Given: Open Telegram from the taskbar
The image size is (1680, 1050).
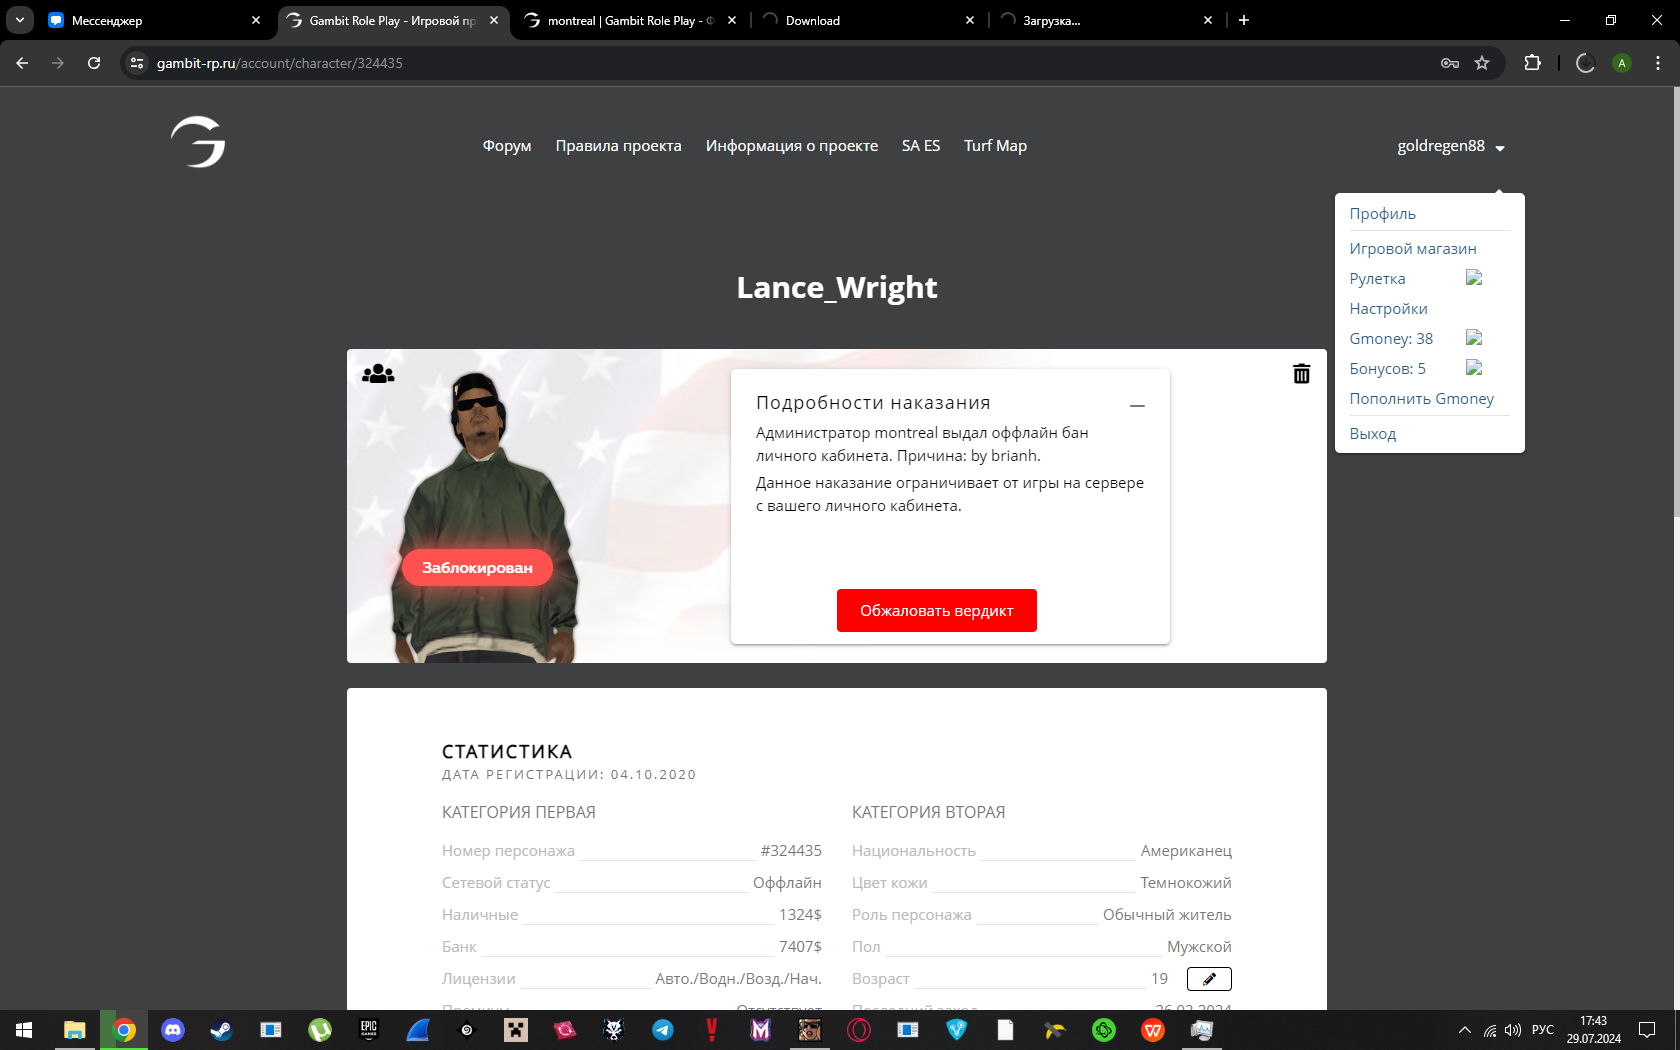Looking at the screenshot, I should 662,1030.
